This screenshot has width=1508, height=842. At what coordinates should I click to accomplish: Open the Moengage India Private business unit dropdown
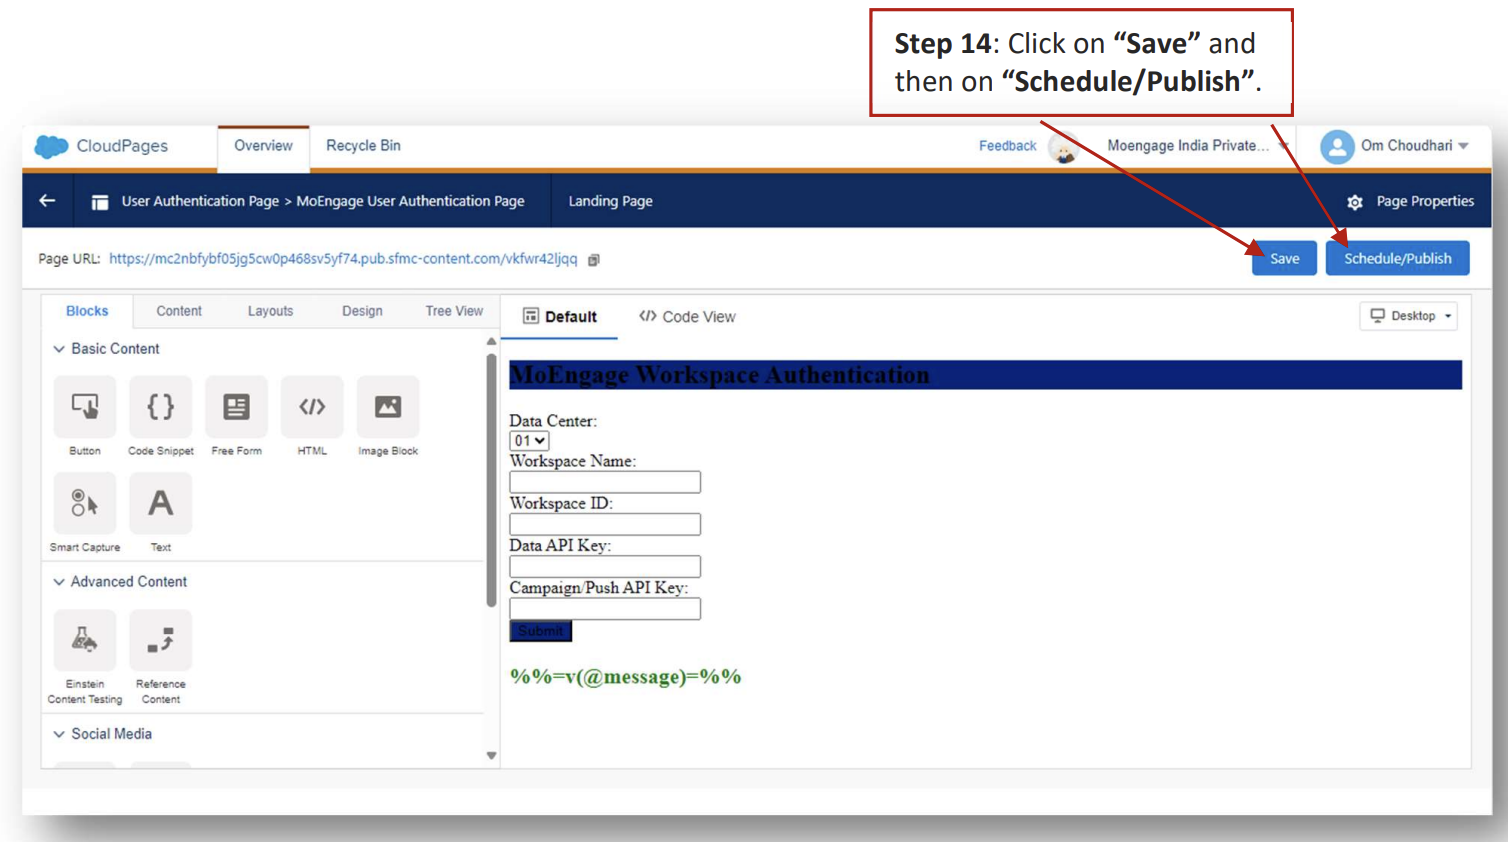[1284, 146]
